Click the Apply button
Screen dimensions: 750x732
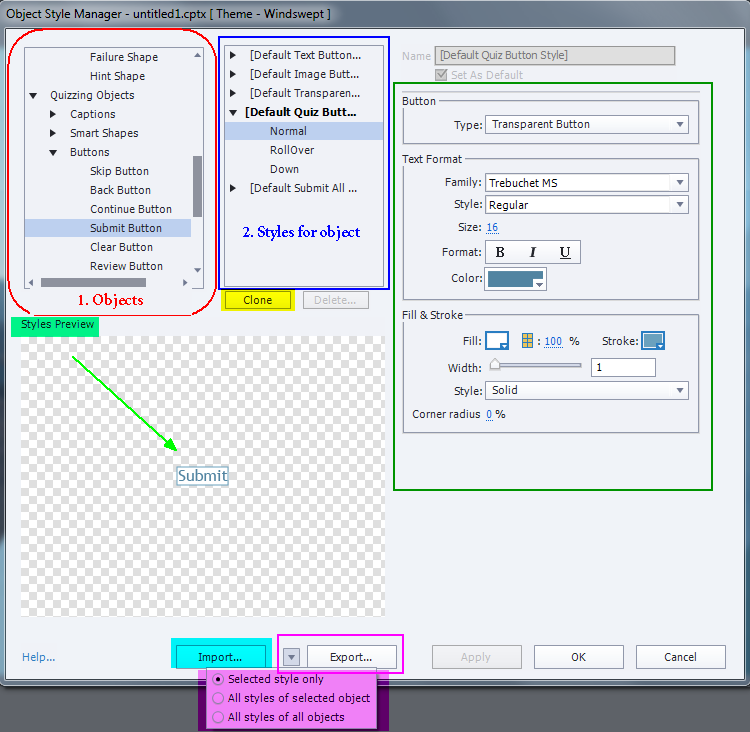pyautogui.click(x=476, y=657)
